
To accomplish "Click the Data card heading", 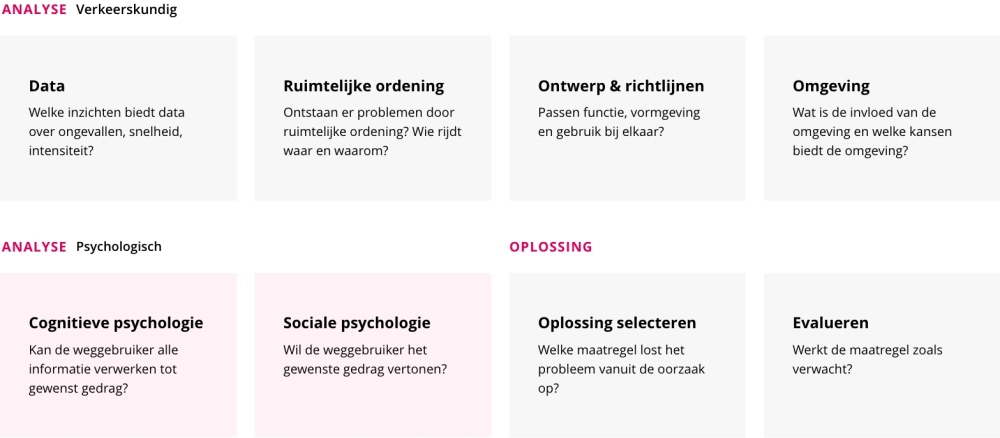I will point(47,86).
